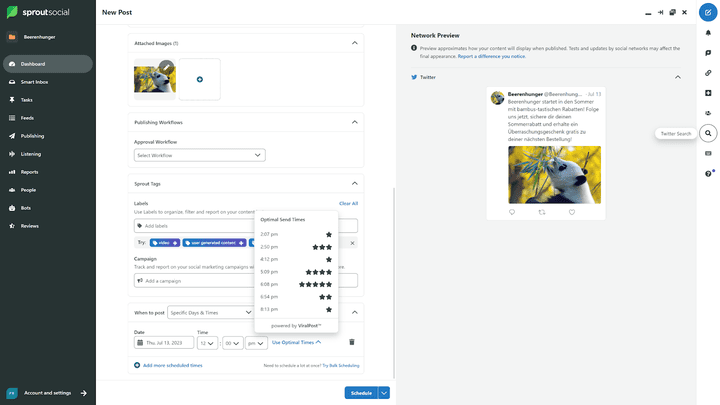This screenshot has height=405, width=720.
Task: Open Twitter Search magnifier icon
Action: pyautogui.click(x=708, y=133)
